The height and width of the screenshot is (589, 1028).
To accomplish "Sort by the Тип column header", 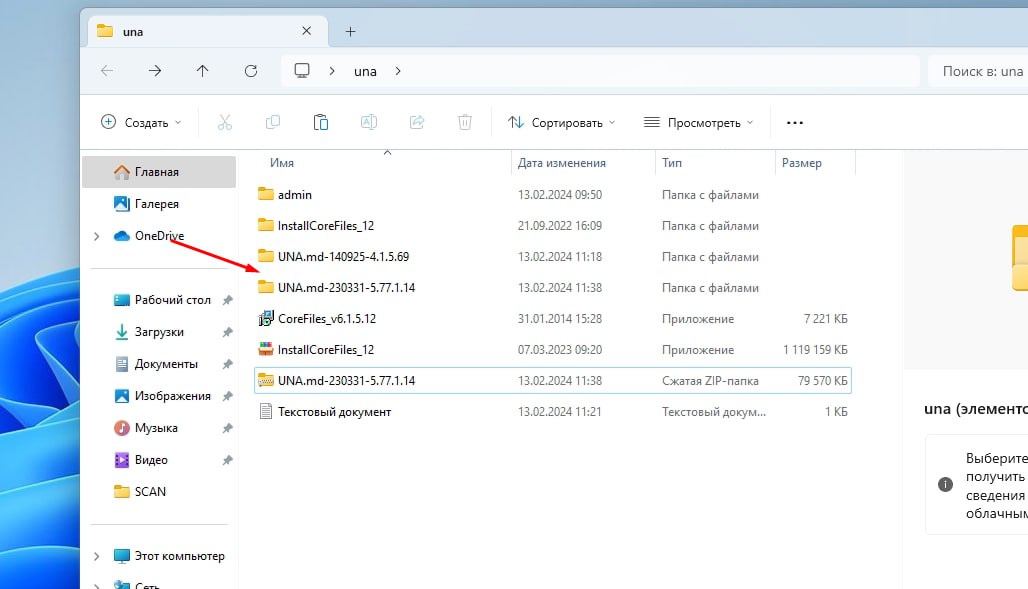I will [x=672, y=163].
